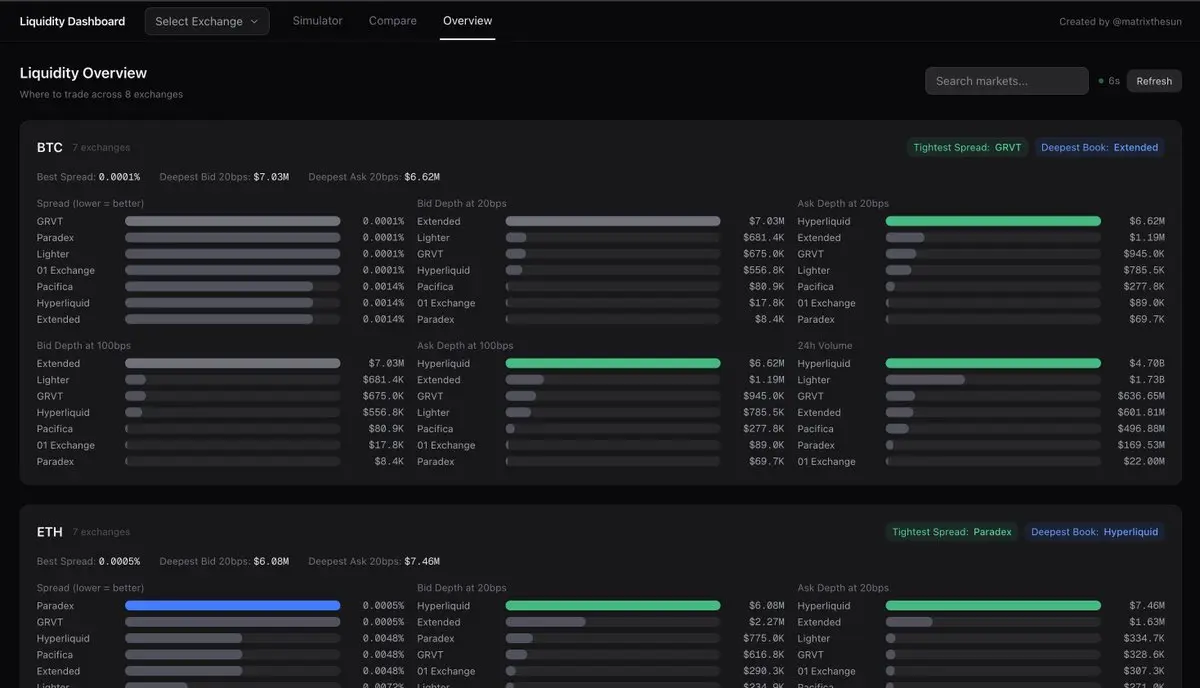Screen dimensions: 1200x688
Task: Click green Hyperliquid bar in BTC Ask Depth at 100bps
Action: click(x=612, y=363)
